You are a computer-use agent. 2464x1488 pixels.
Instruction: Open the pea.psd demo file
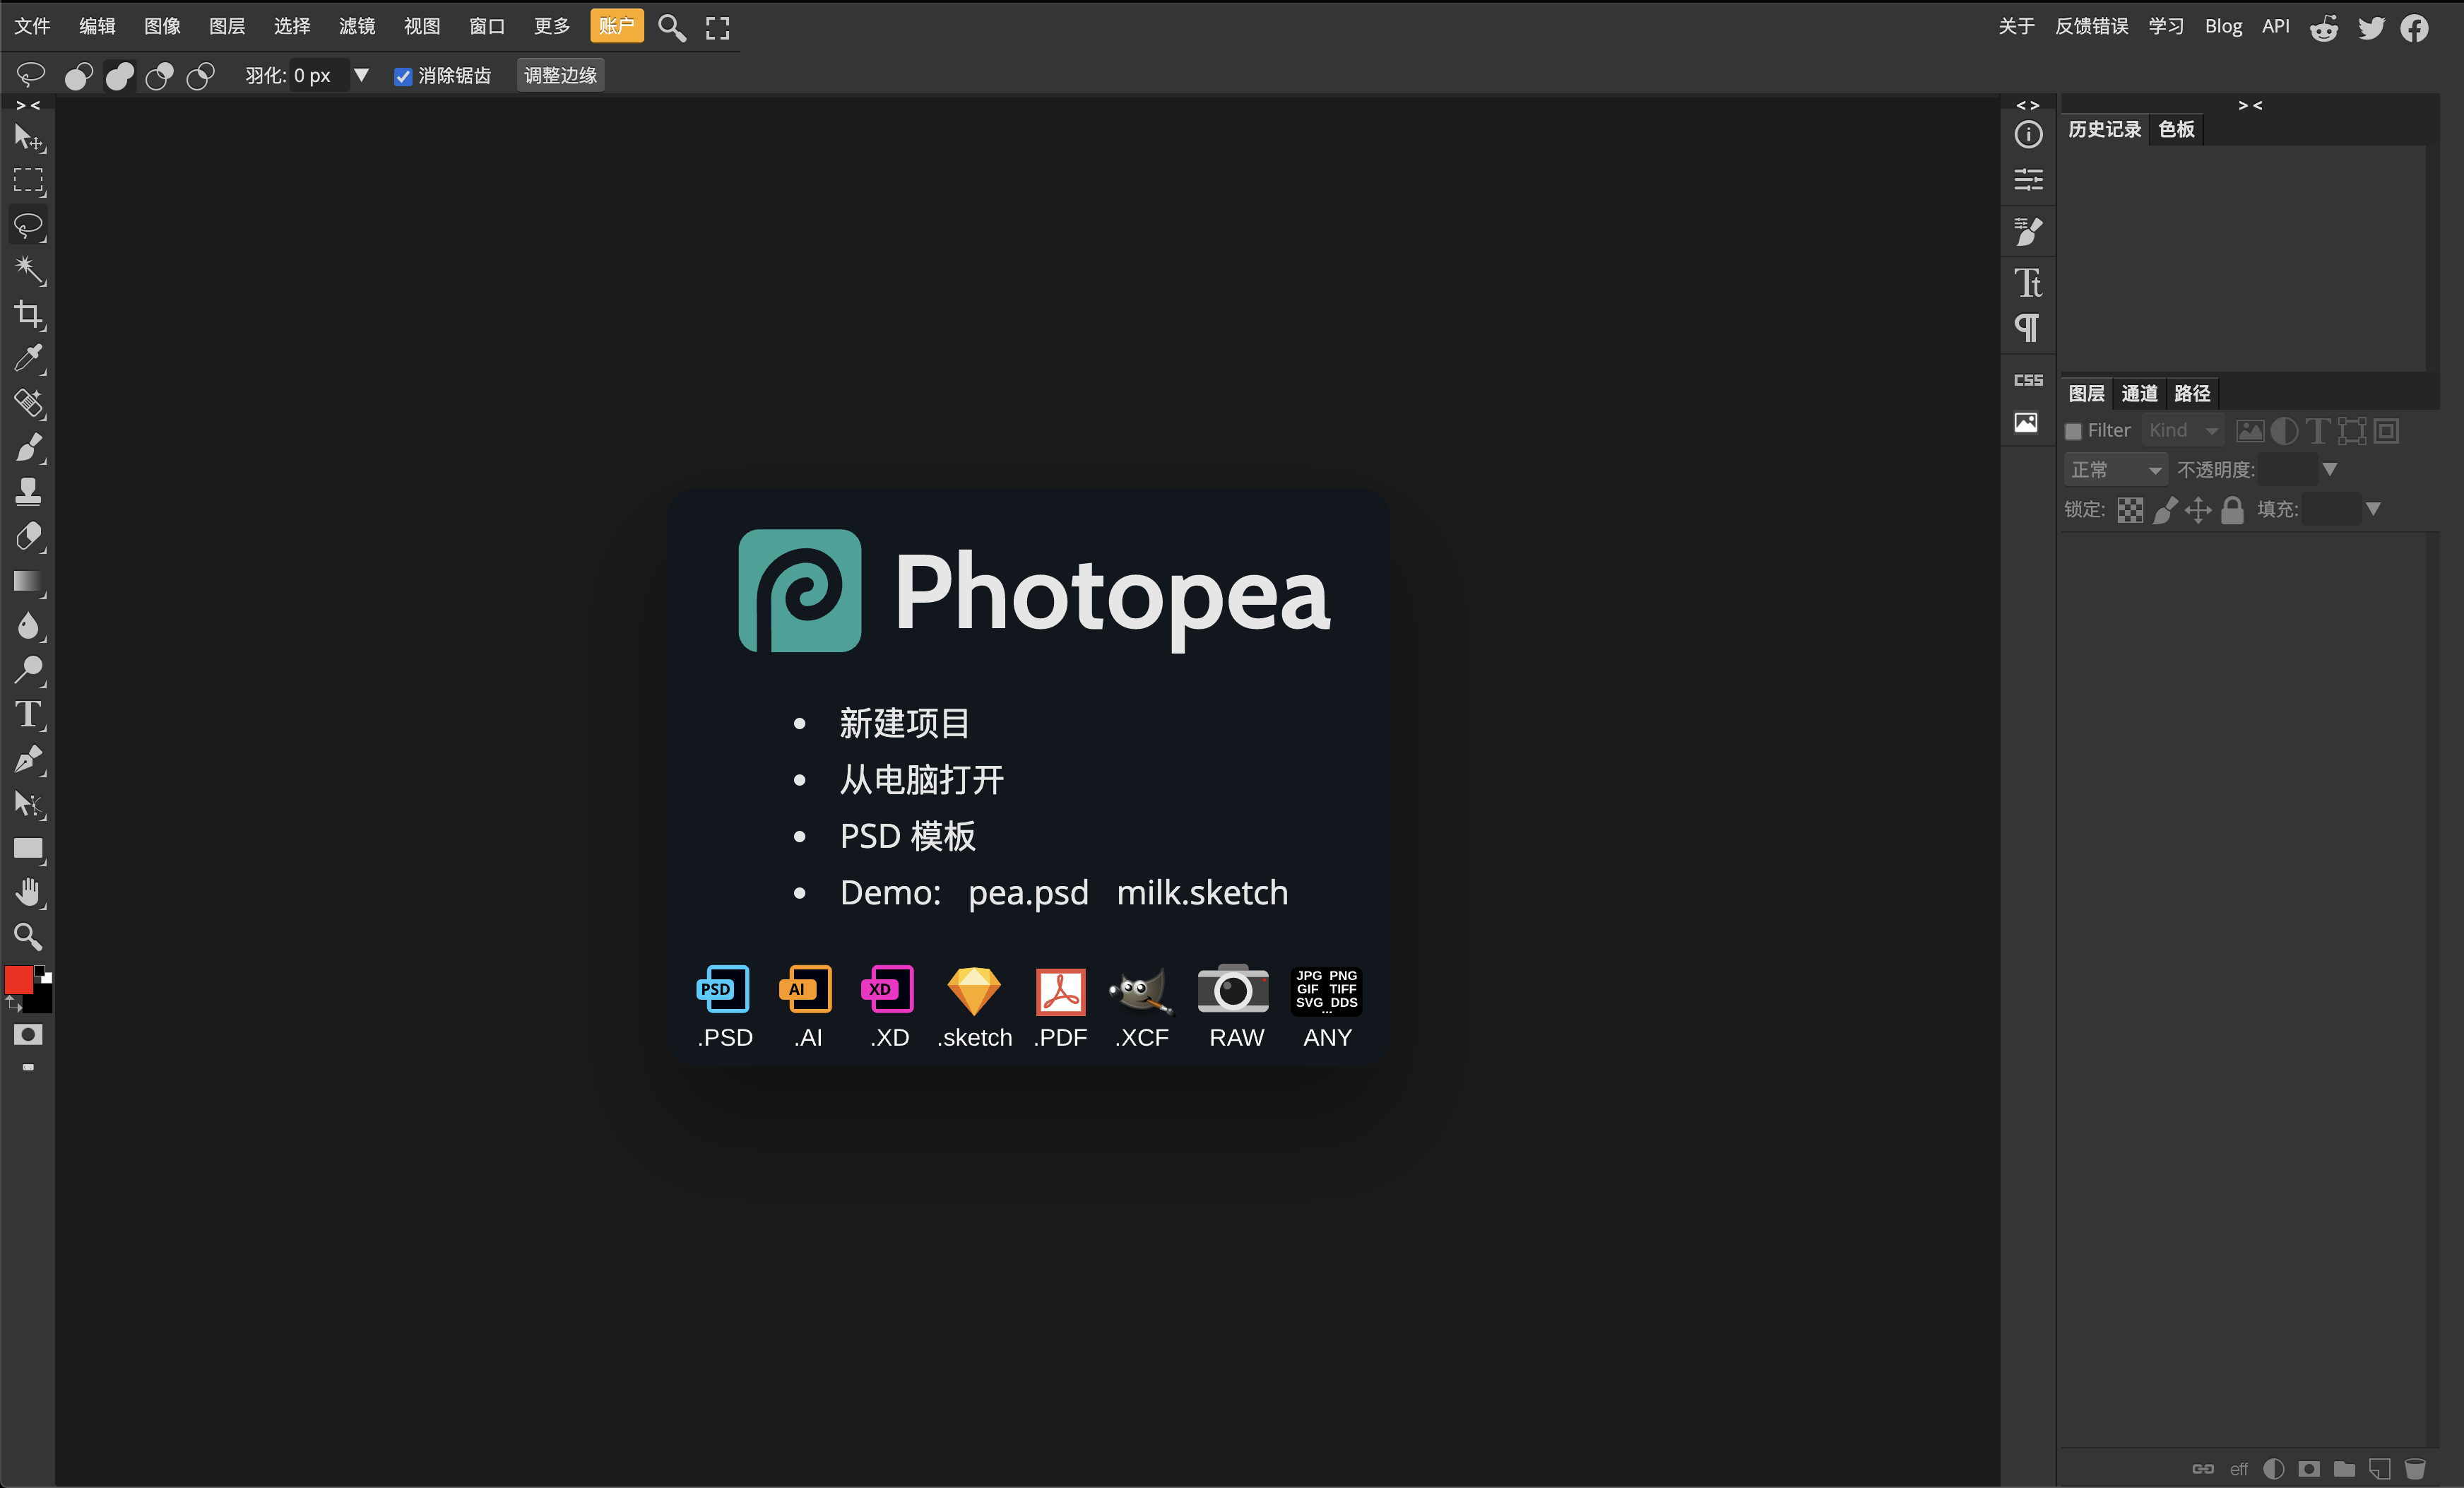1027,893
